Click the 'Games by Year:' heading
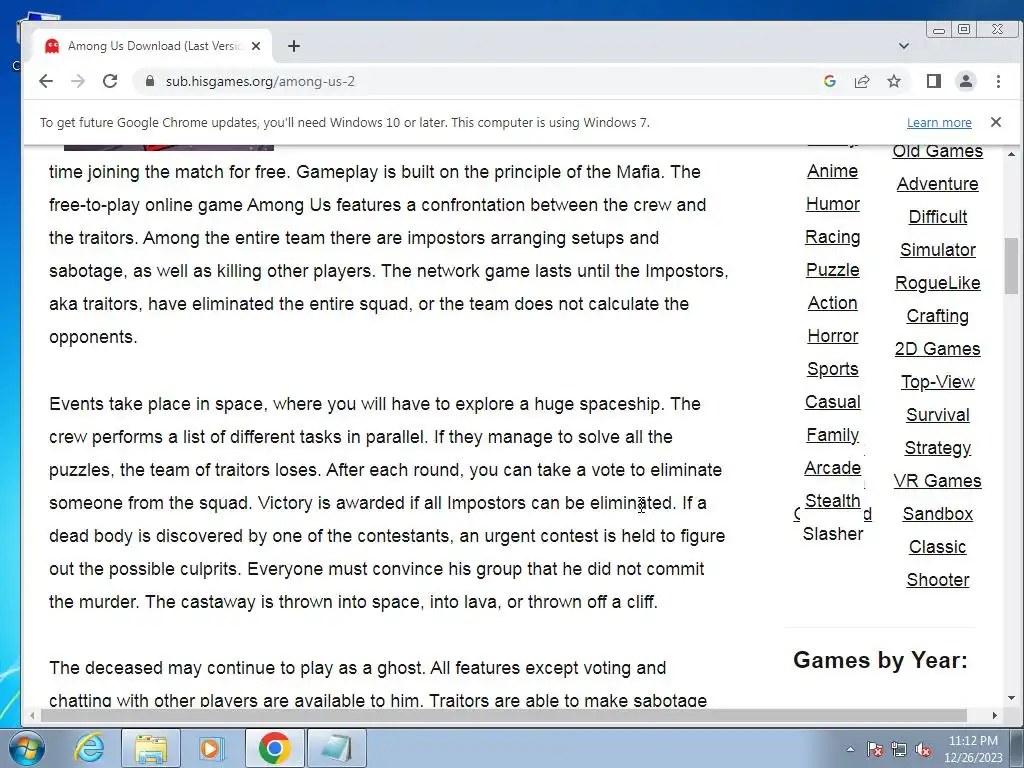 pyautogui.click(x=880, y=660)
